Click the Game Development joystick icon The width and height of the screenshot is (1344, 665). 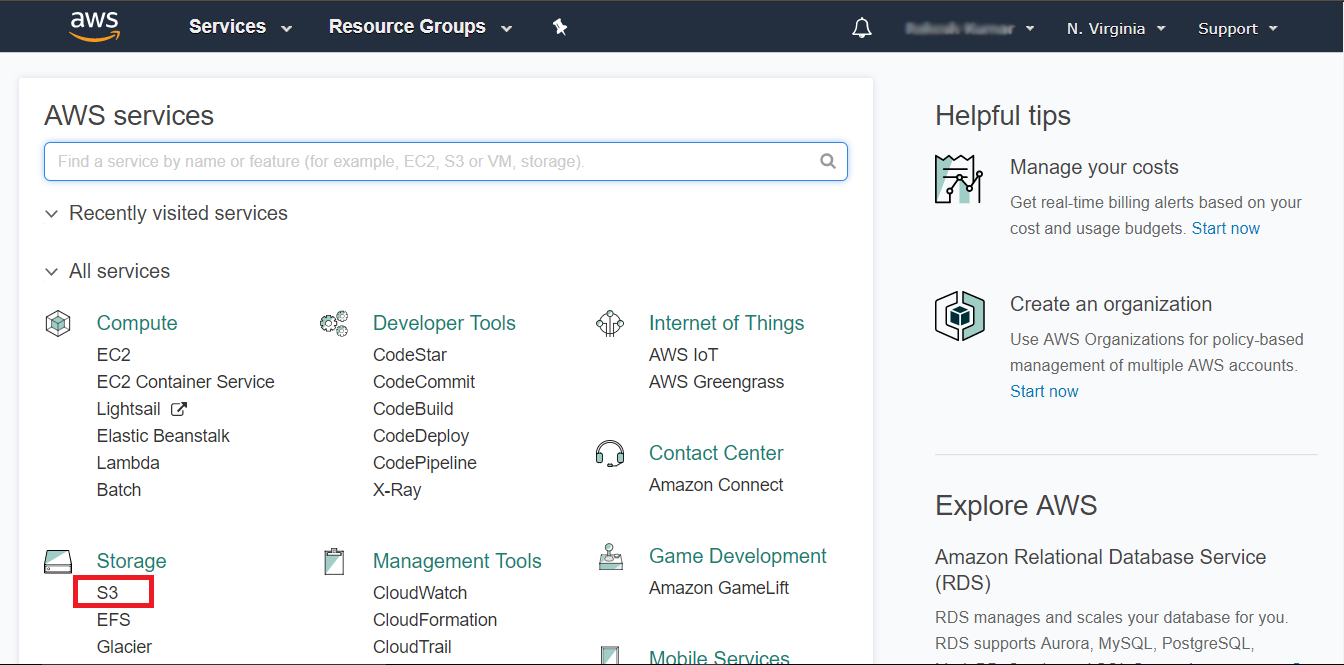(x=610, y=557)
